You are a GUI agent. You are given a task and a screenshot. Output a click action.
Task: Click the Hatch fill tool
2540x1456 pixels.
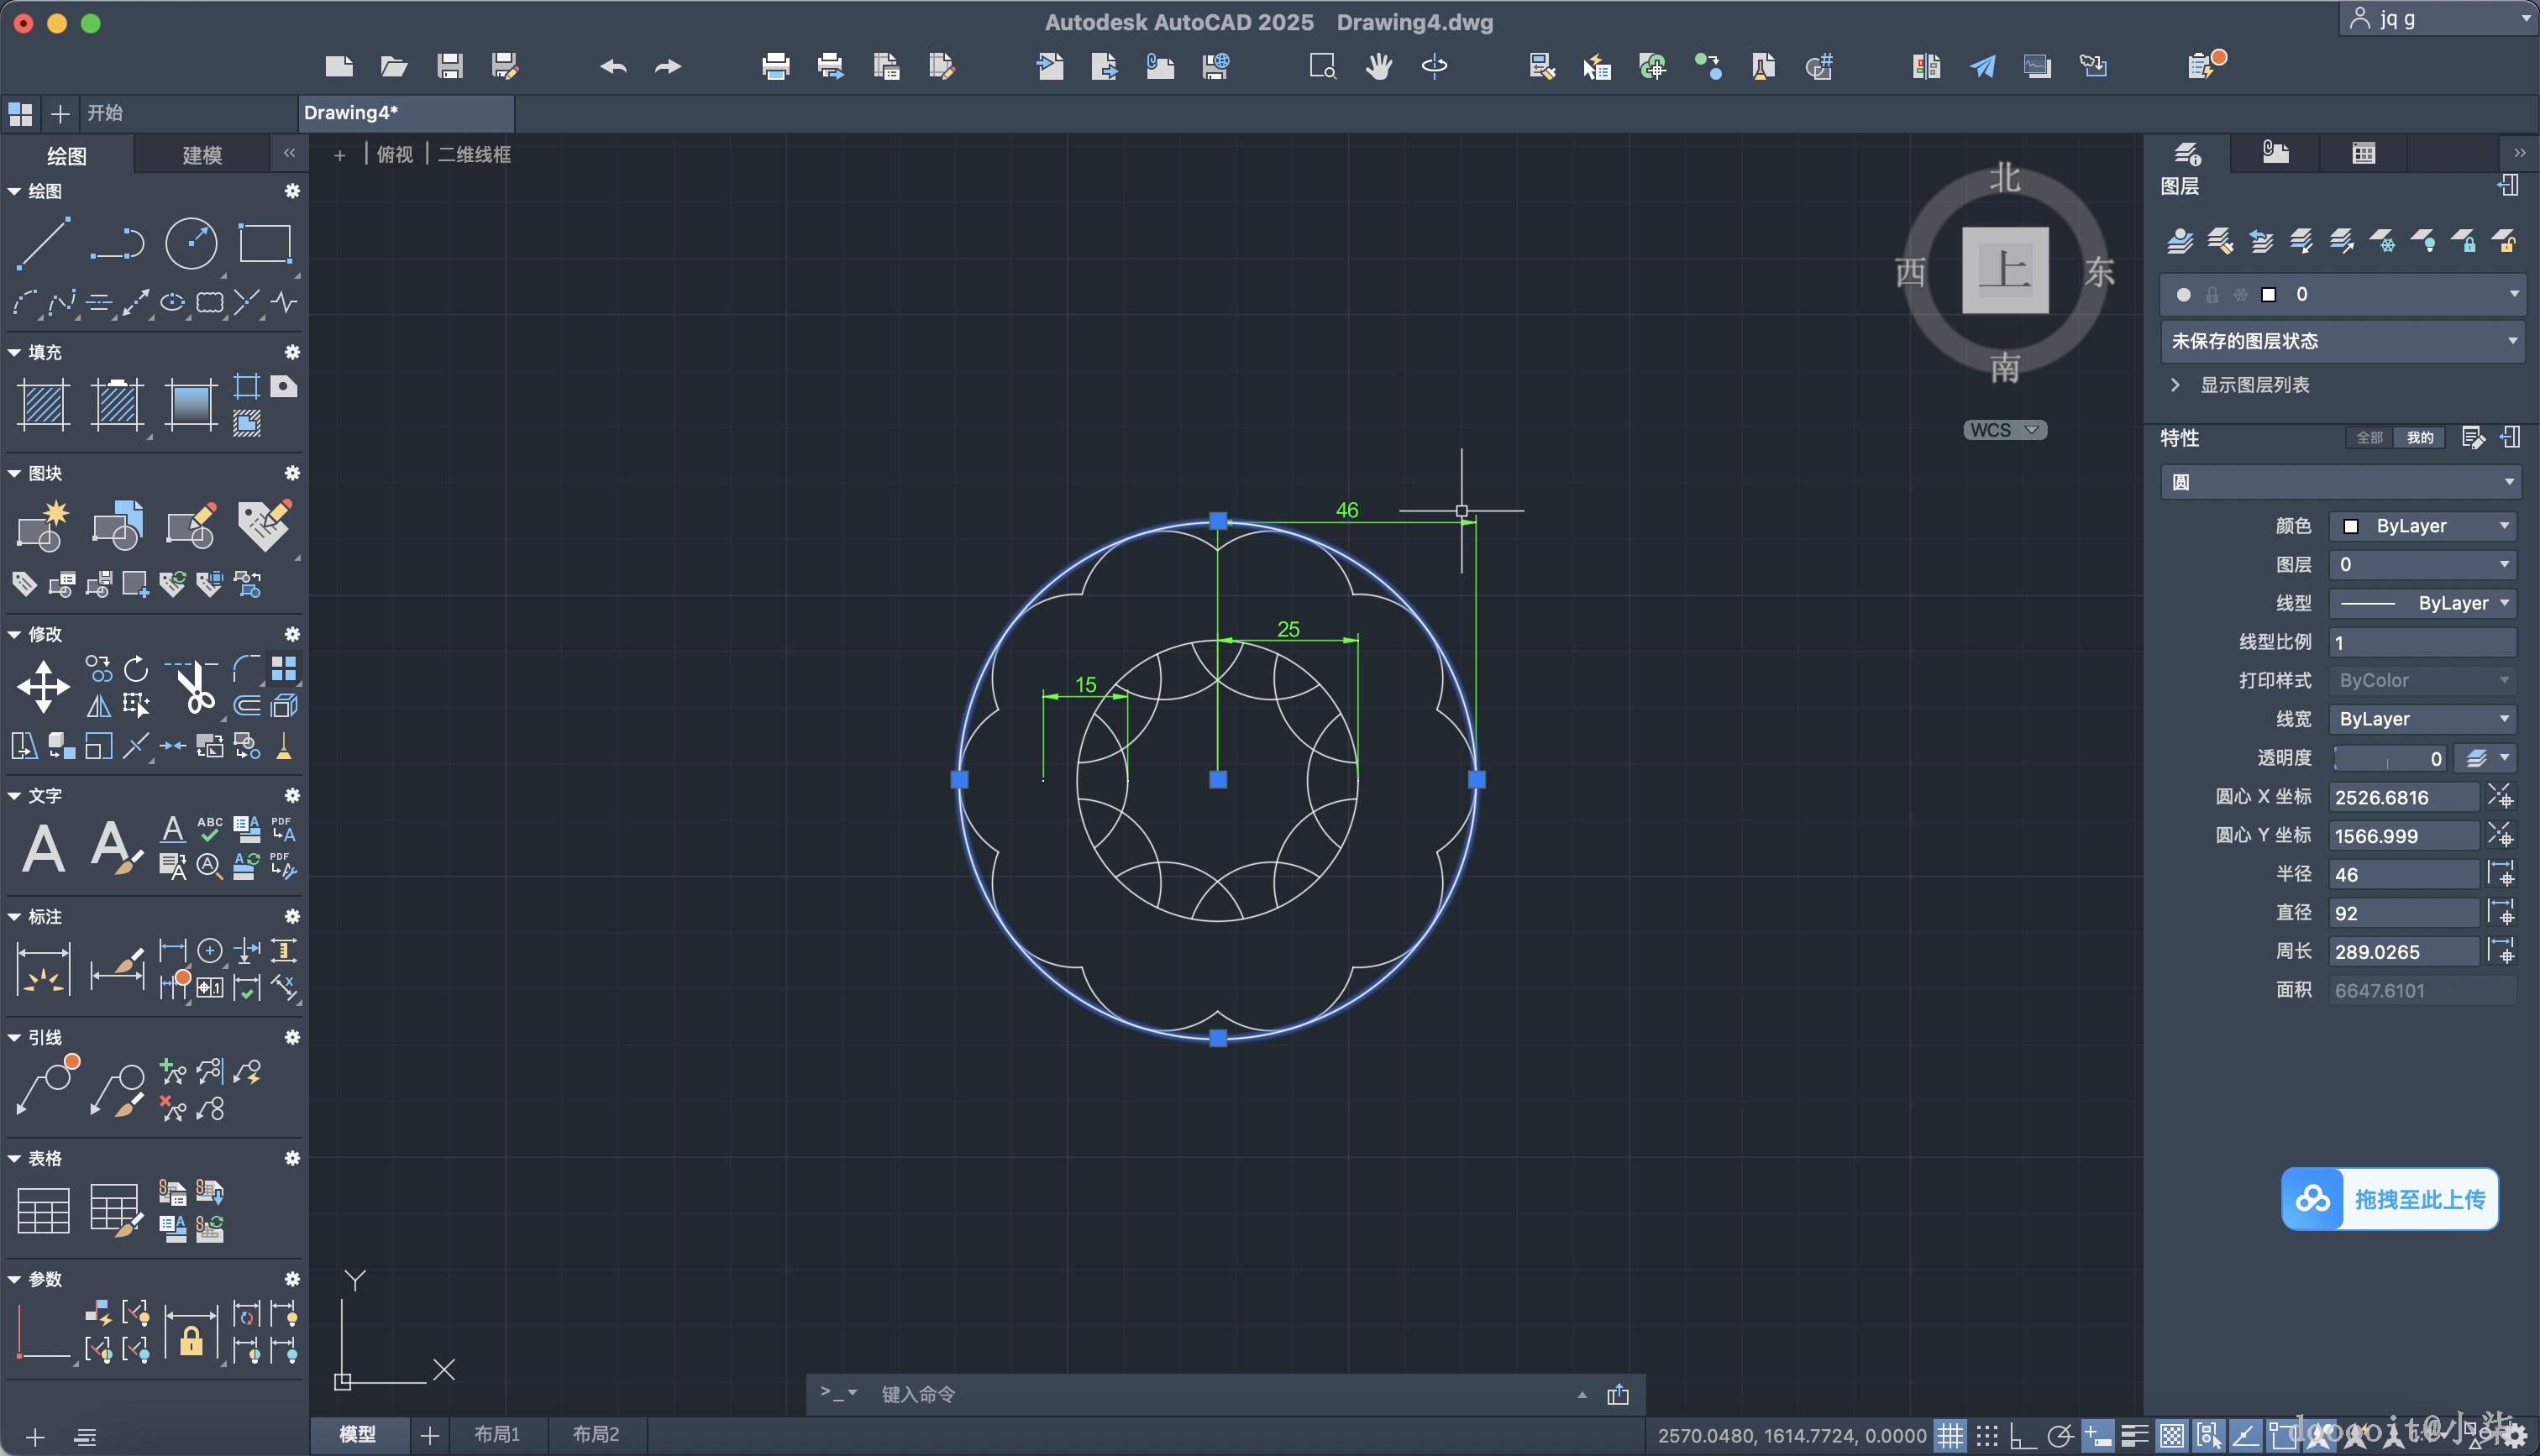point(44,405)
